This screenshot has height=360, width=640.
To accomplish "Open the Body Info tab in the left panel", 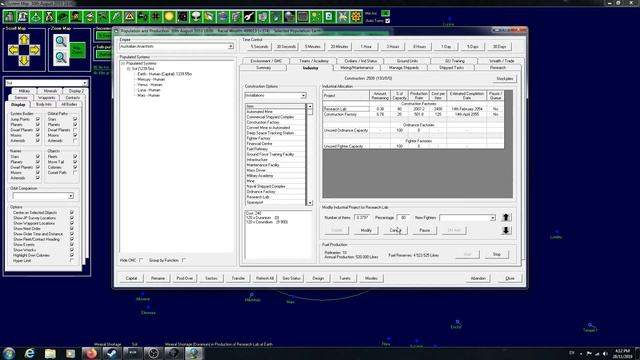I will pos(44,104).
